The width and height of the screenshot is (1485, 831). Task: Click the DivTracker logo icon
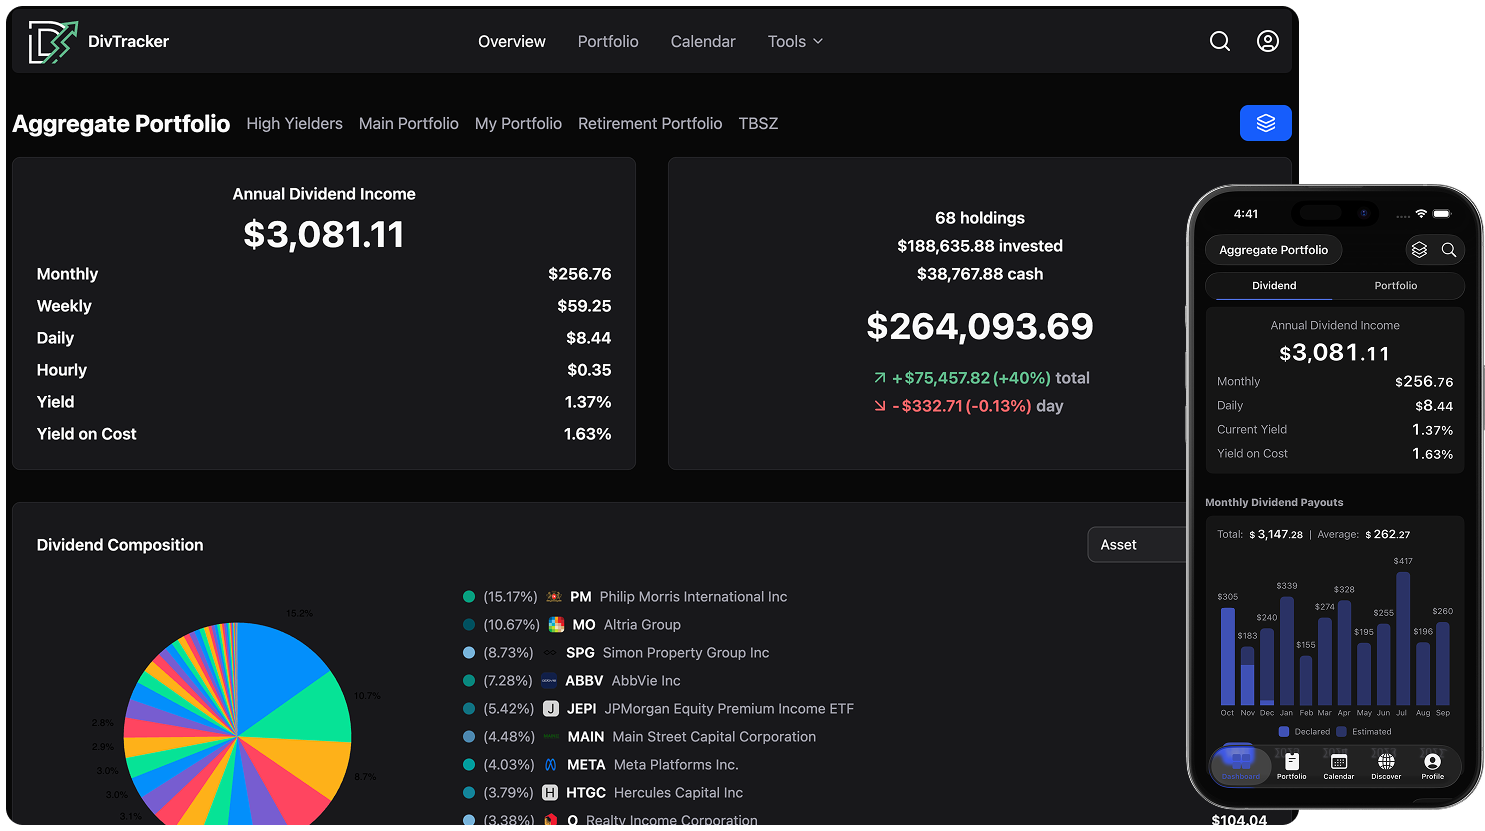point(52,42)
